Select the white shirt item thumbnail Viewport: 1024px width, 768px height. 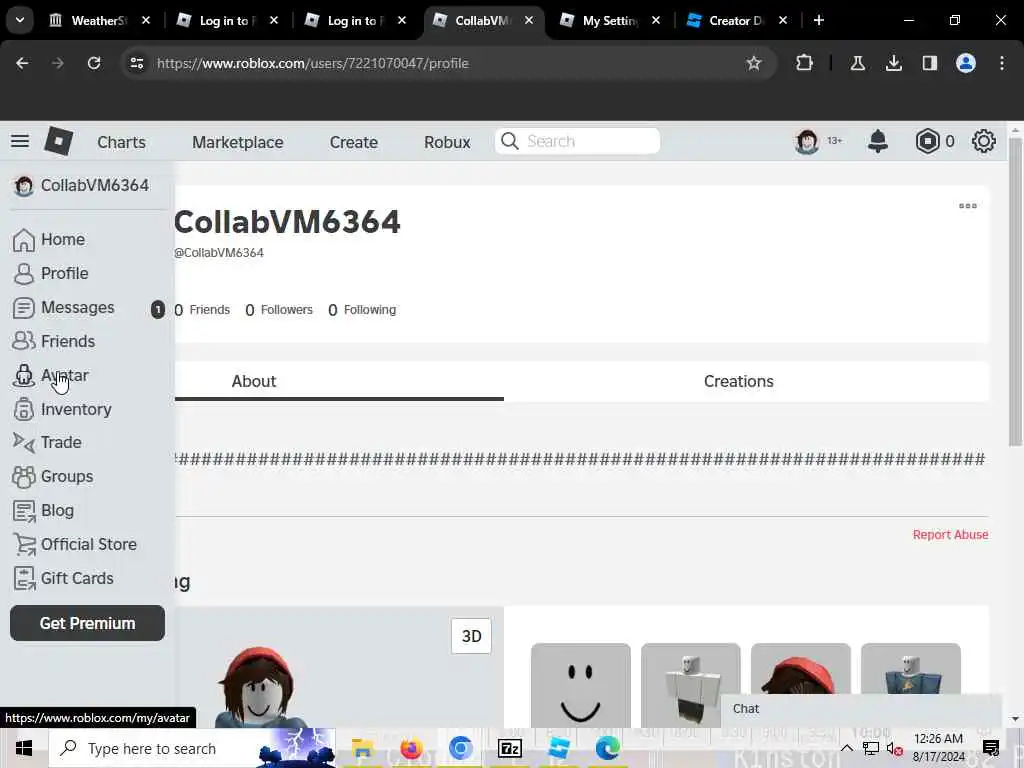[x=690, y=685]
